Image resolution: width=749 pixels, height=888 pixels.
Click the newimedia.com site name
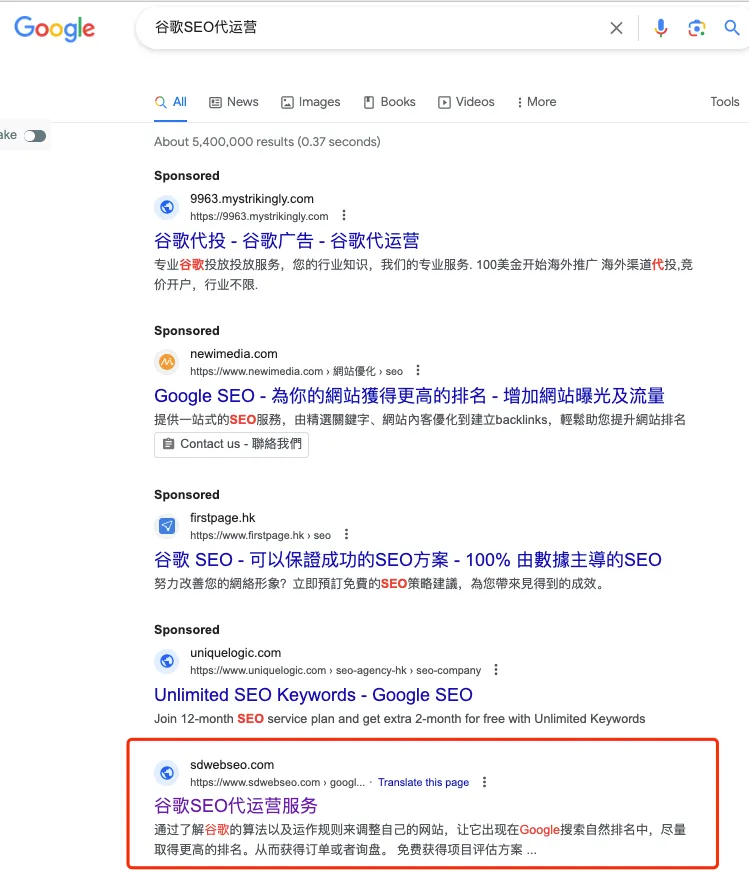(x=234, y=354)
